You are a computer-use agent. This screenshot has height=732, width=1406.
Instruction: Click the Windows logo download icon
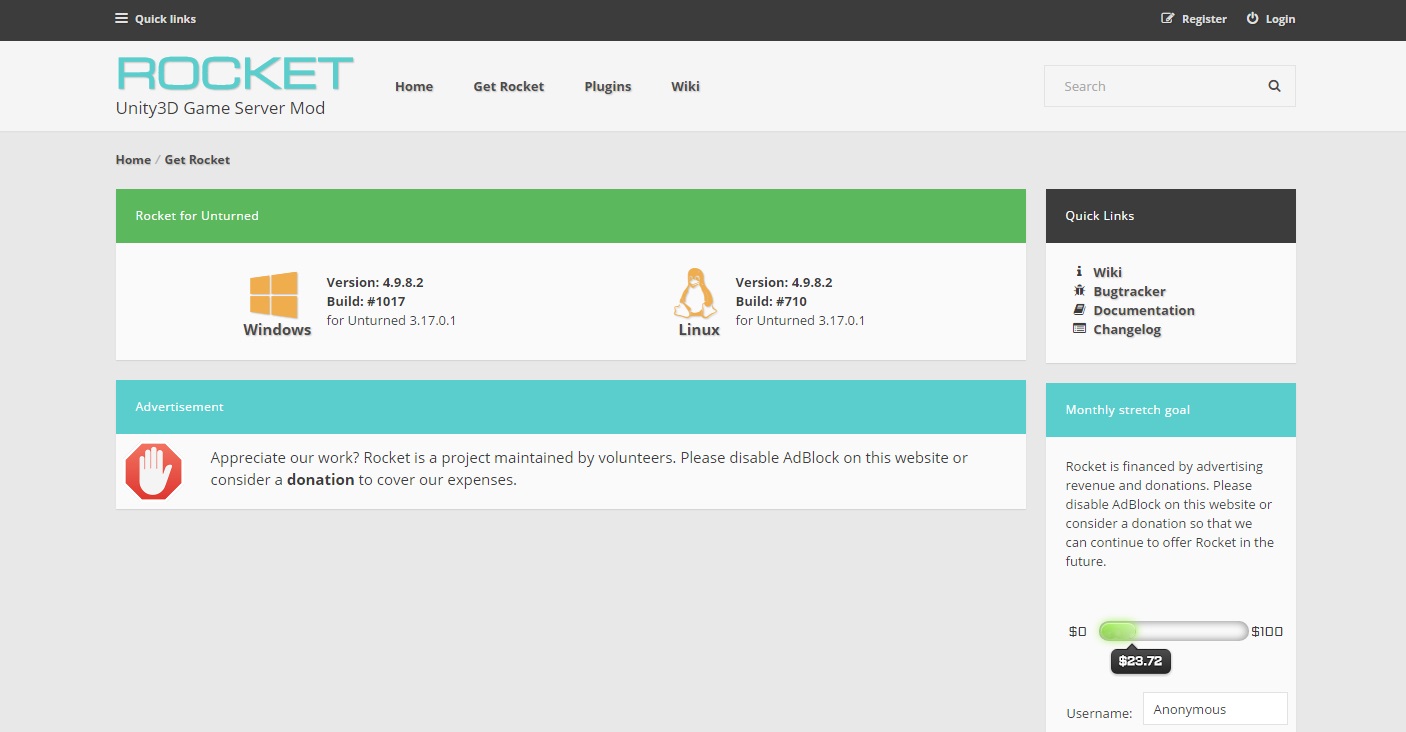[x=274, y=295]
